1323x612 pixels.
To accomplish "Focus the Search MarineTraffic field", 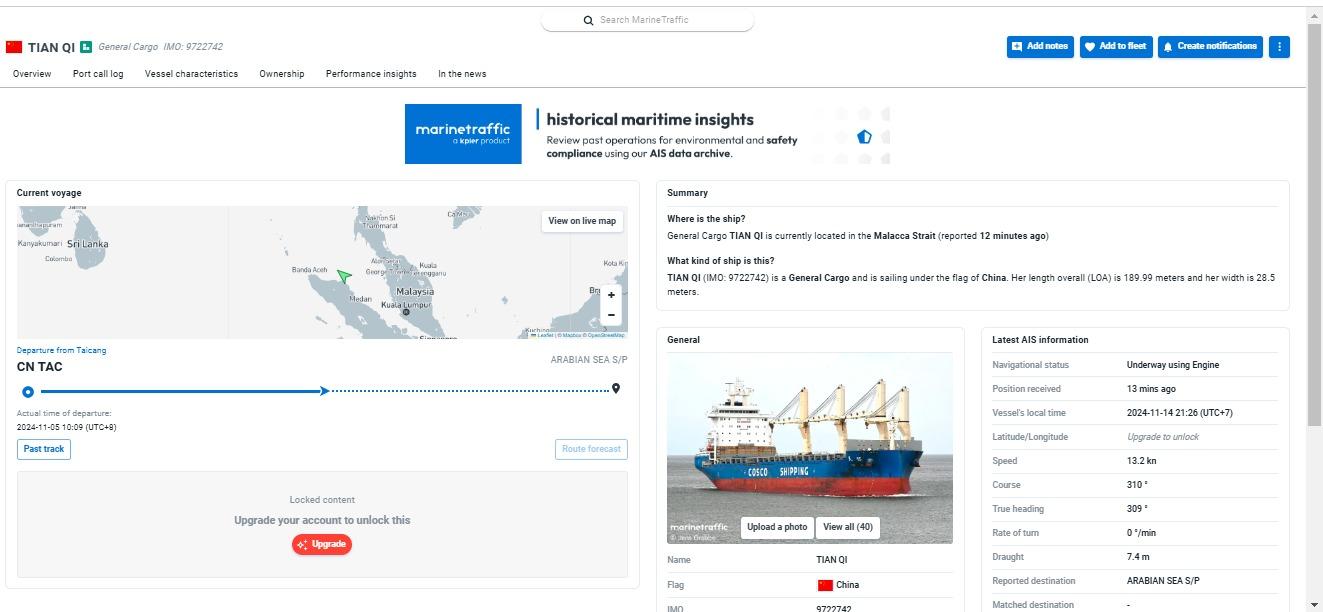I will tap(648, 20).
